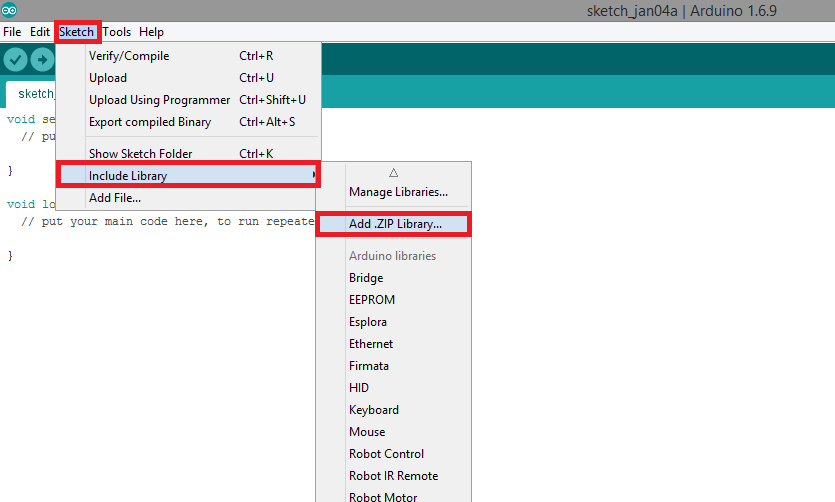835x502 pixels.
Task: Include the Esplora library
Action: tap(394, 322)
